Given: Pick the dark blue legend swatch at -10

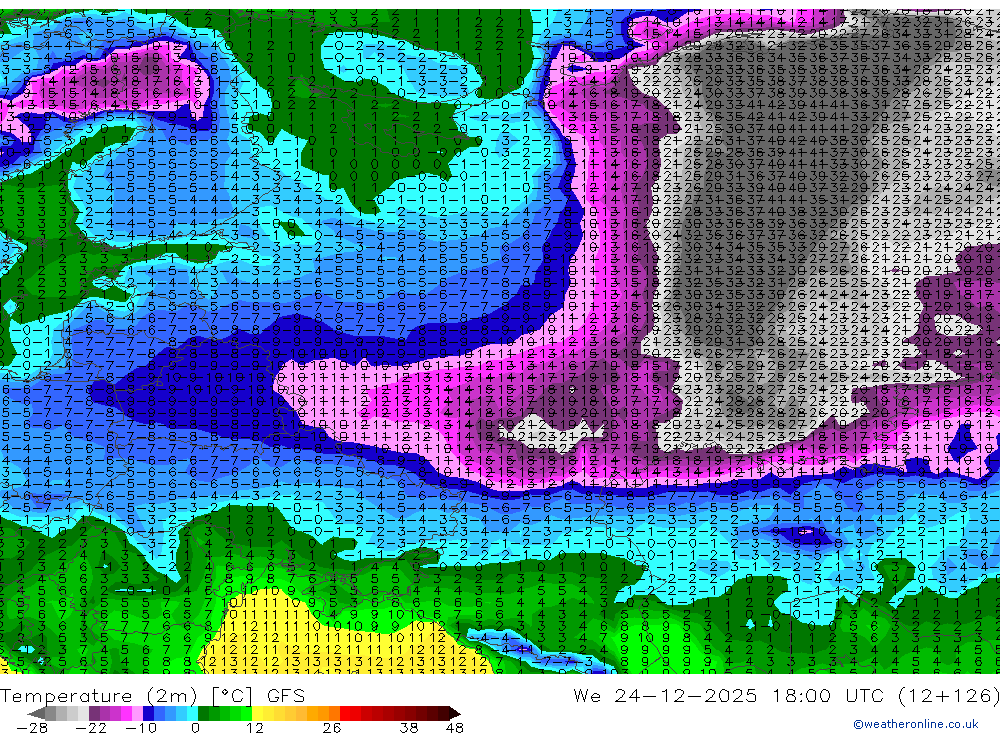Looking at the screenshot, I should click(x=148, y=714).
